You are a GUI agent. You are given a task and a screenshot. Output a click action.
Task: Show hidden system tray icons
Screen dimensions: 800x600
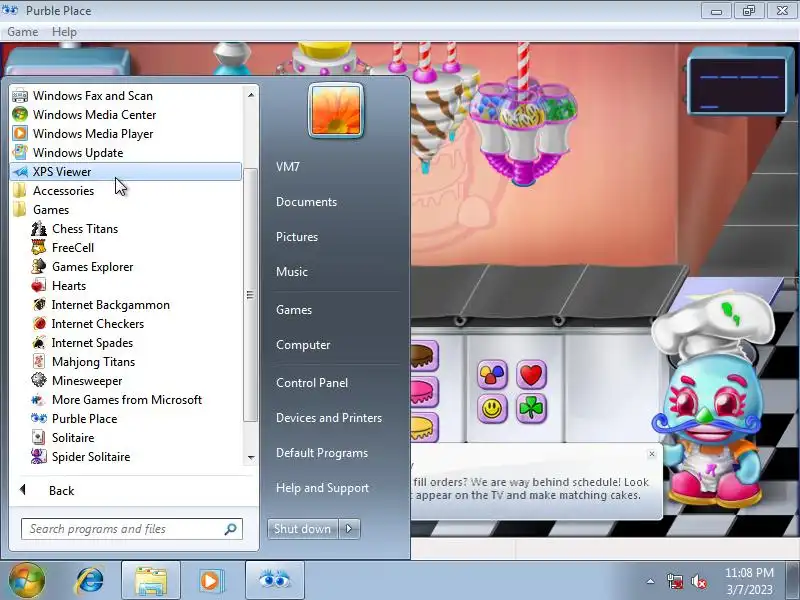click(651, 581)
